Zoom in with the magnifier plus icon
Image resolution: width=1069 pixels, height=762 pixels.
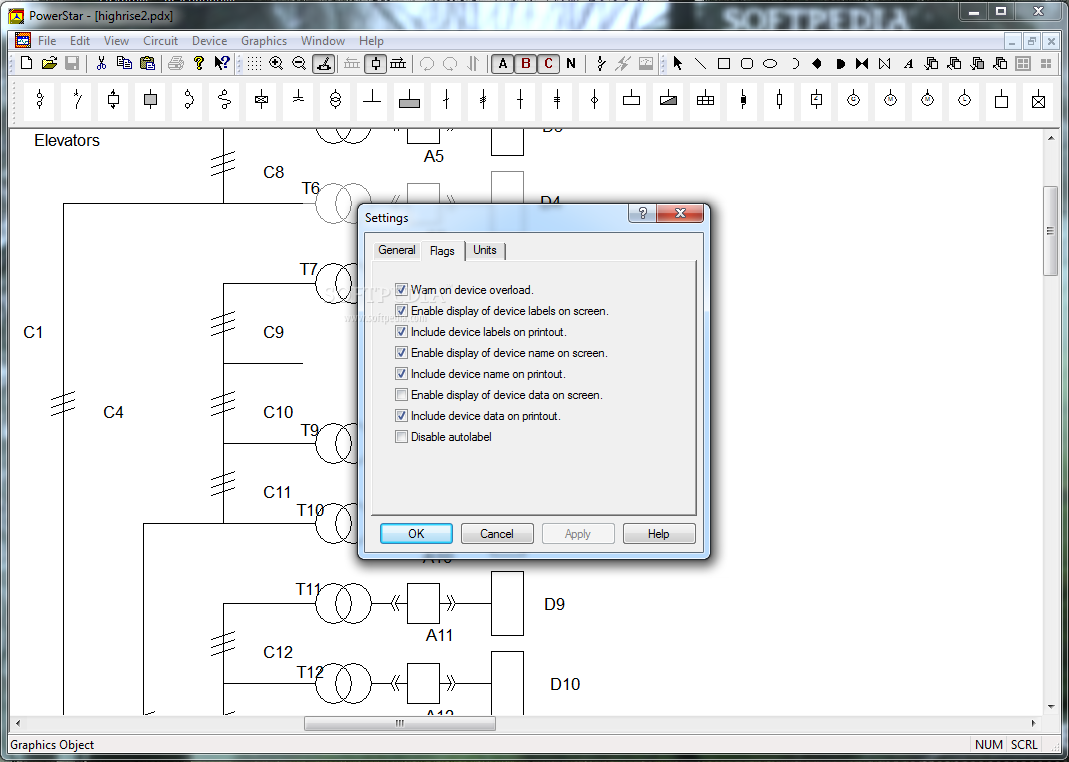click(276, 63)
